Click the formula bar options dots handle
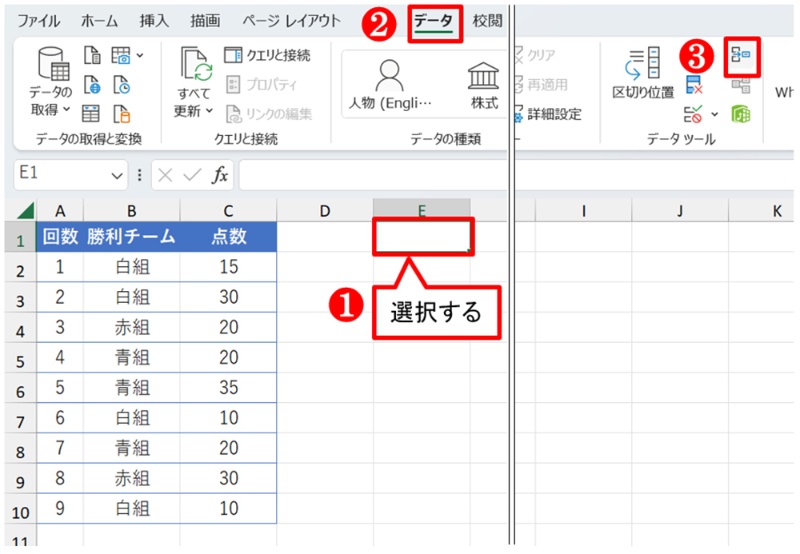 coord(139,175)
